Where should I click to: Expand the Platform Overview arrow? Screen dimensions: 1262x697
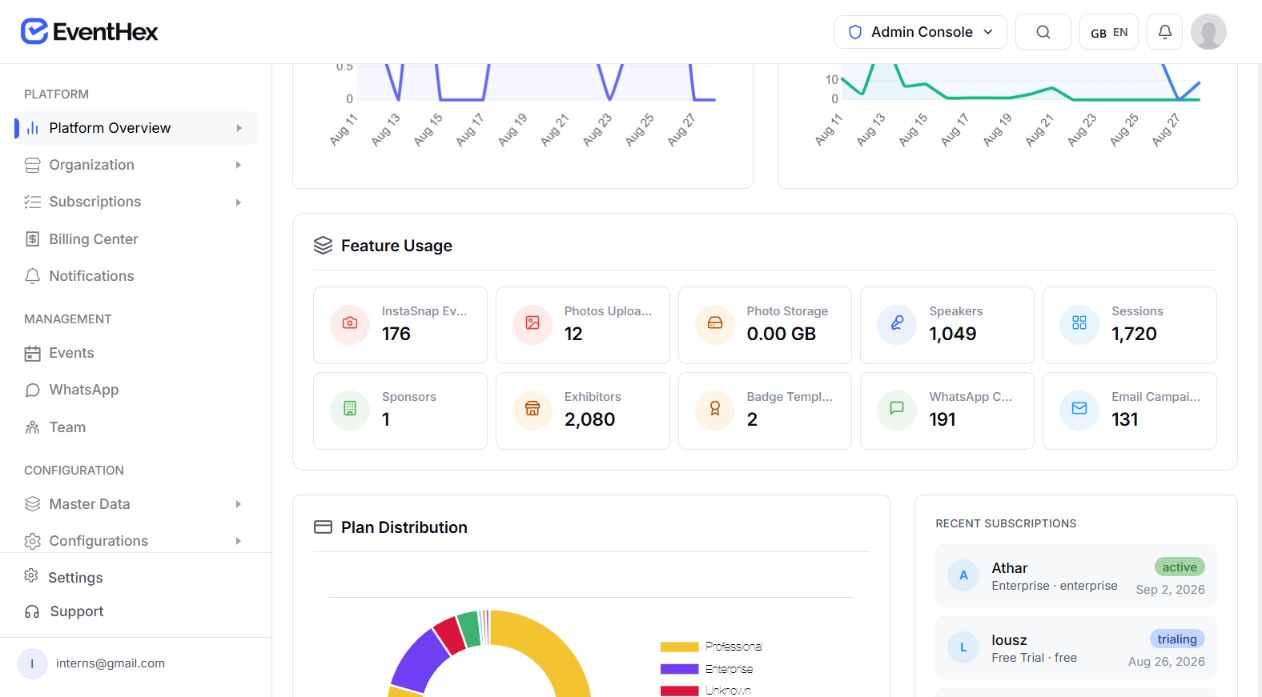[239, 128]
